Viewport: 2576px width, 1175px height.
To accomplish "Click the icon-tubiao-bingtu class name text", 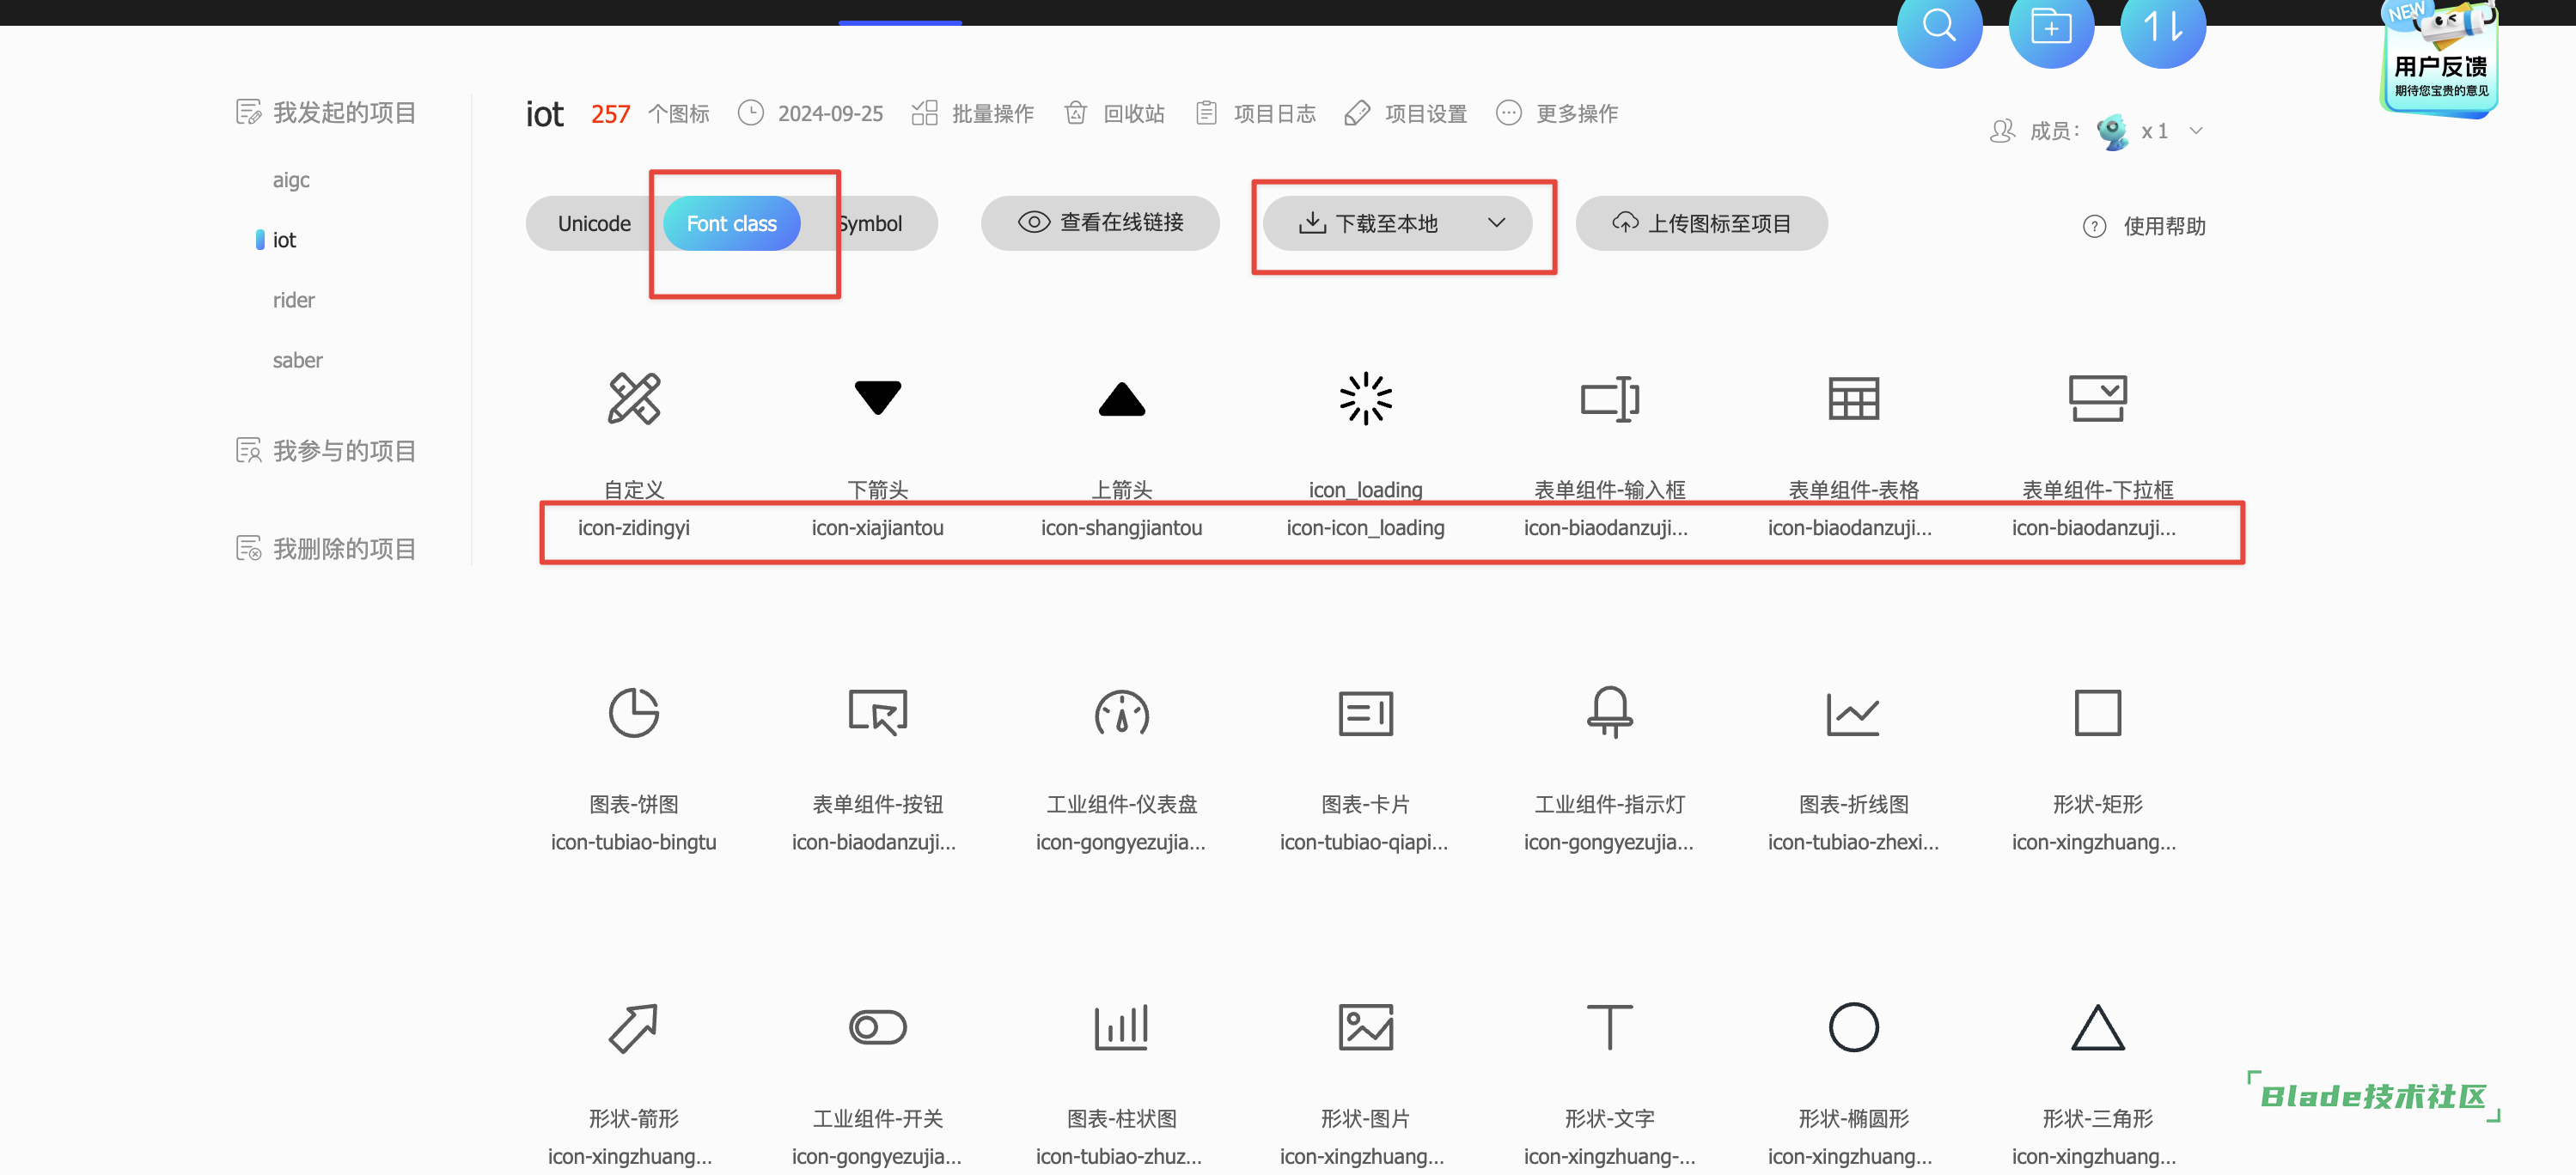I will pyautogui.click(x=634, y=842).
